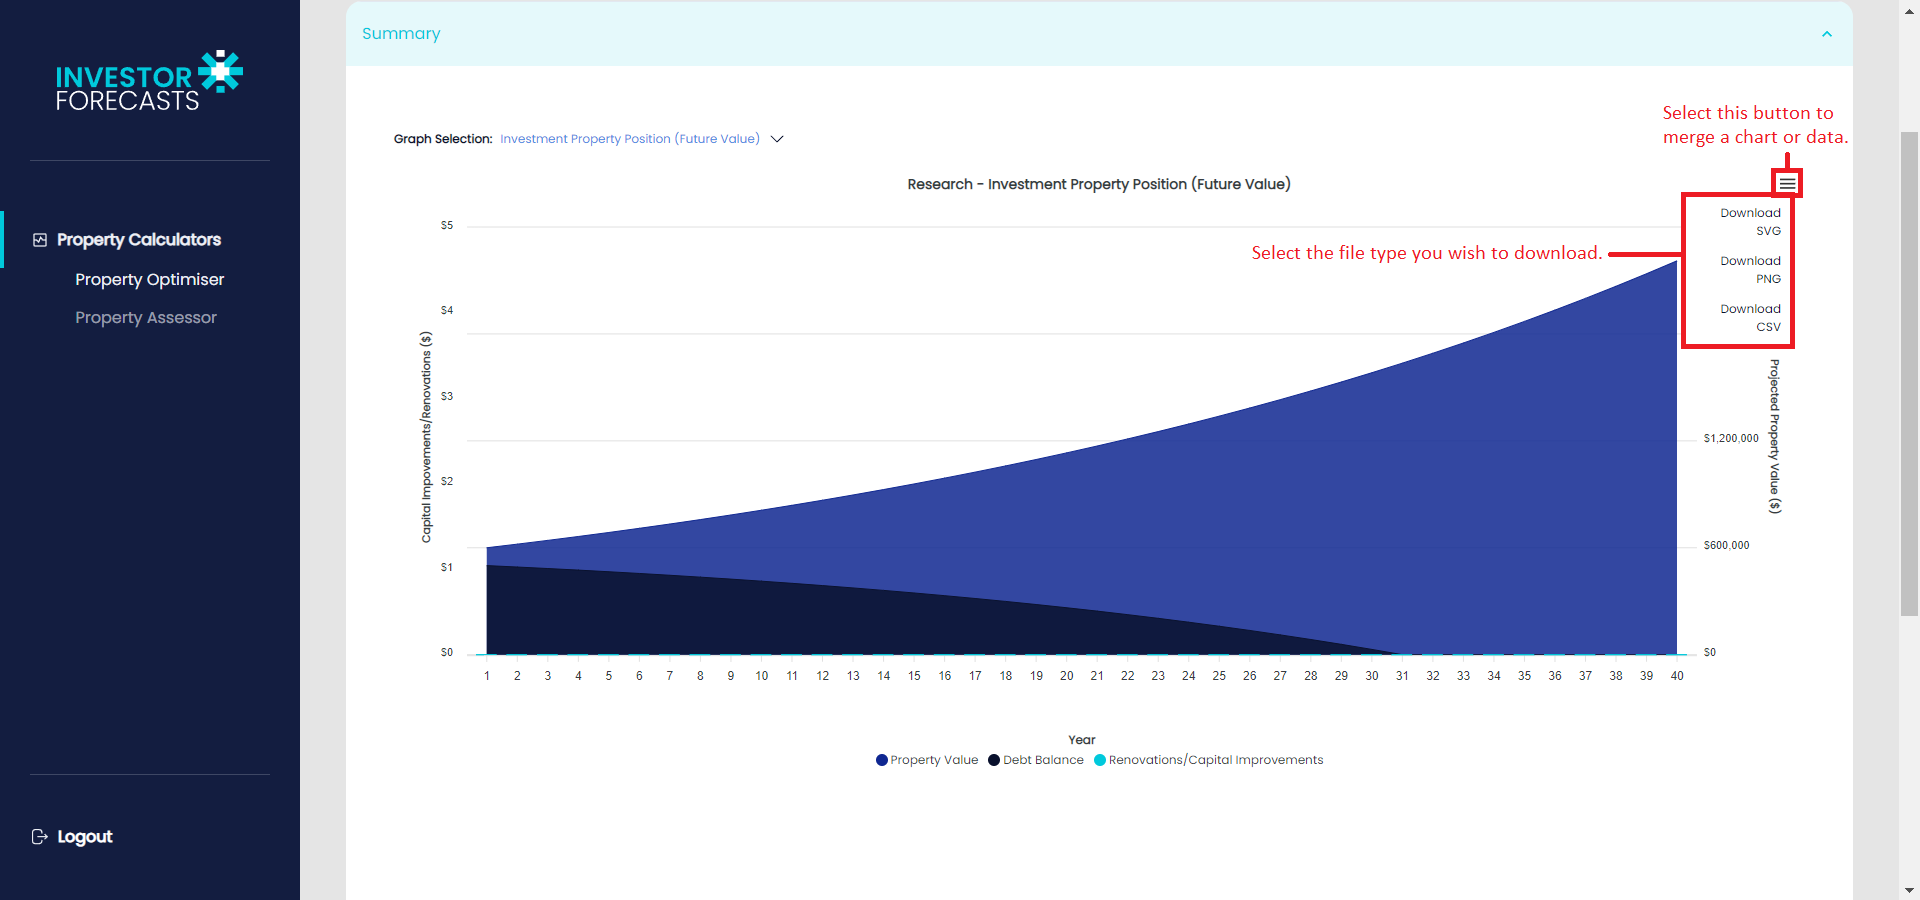The image size is (1920, 900).
Task: Click the Download SVG link
Action: point(1750,221)
